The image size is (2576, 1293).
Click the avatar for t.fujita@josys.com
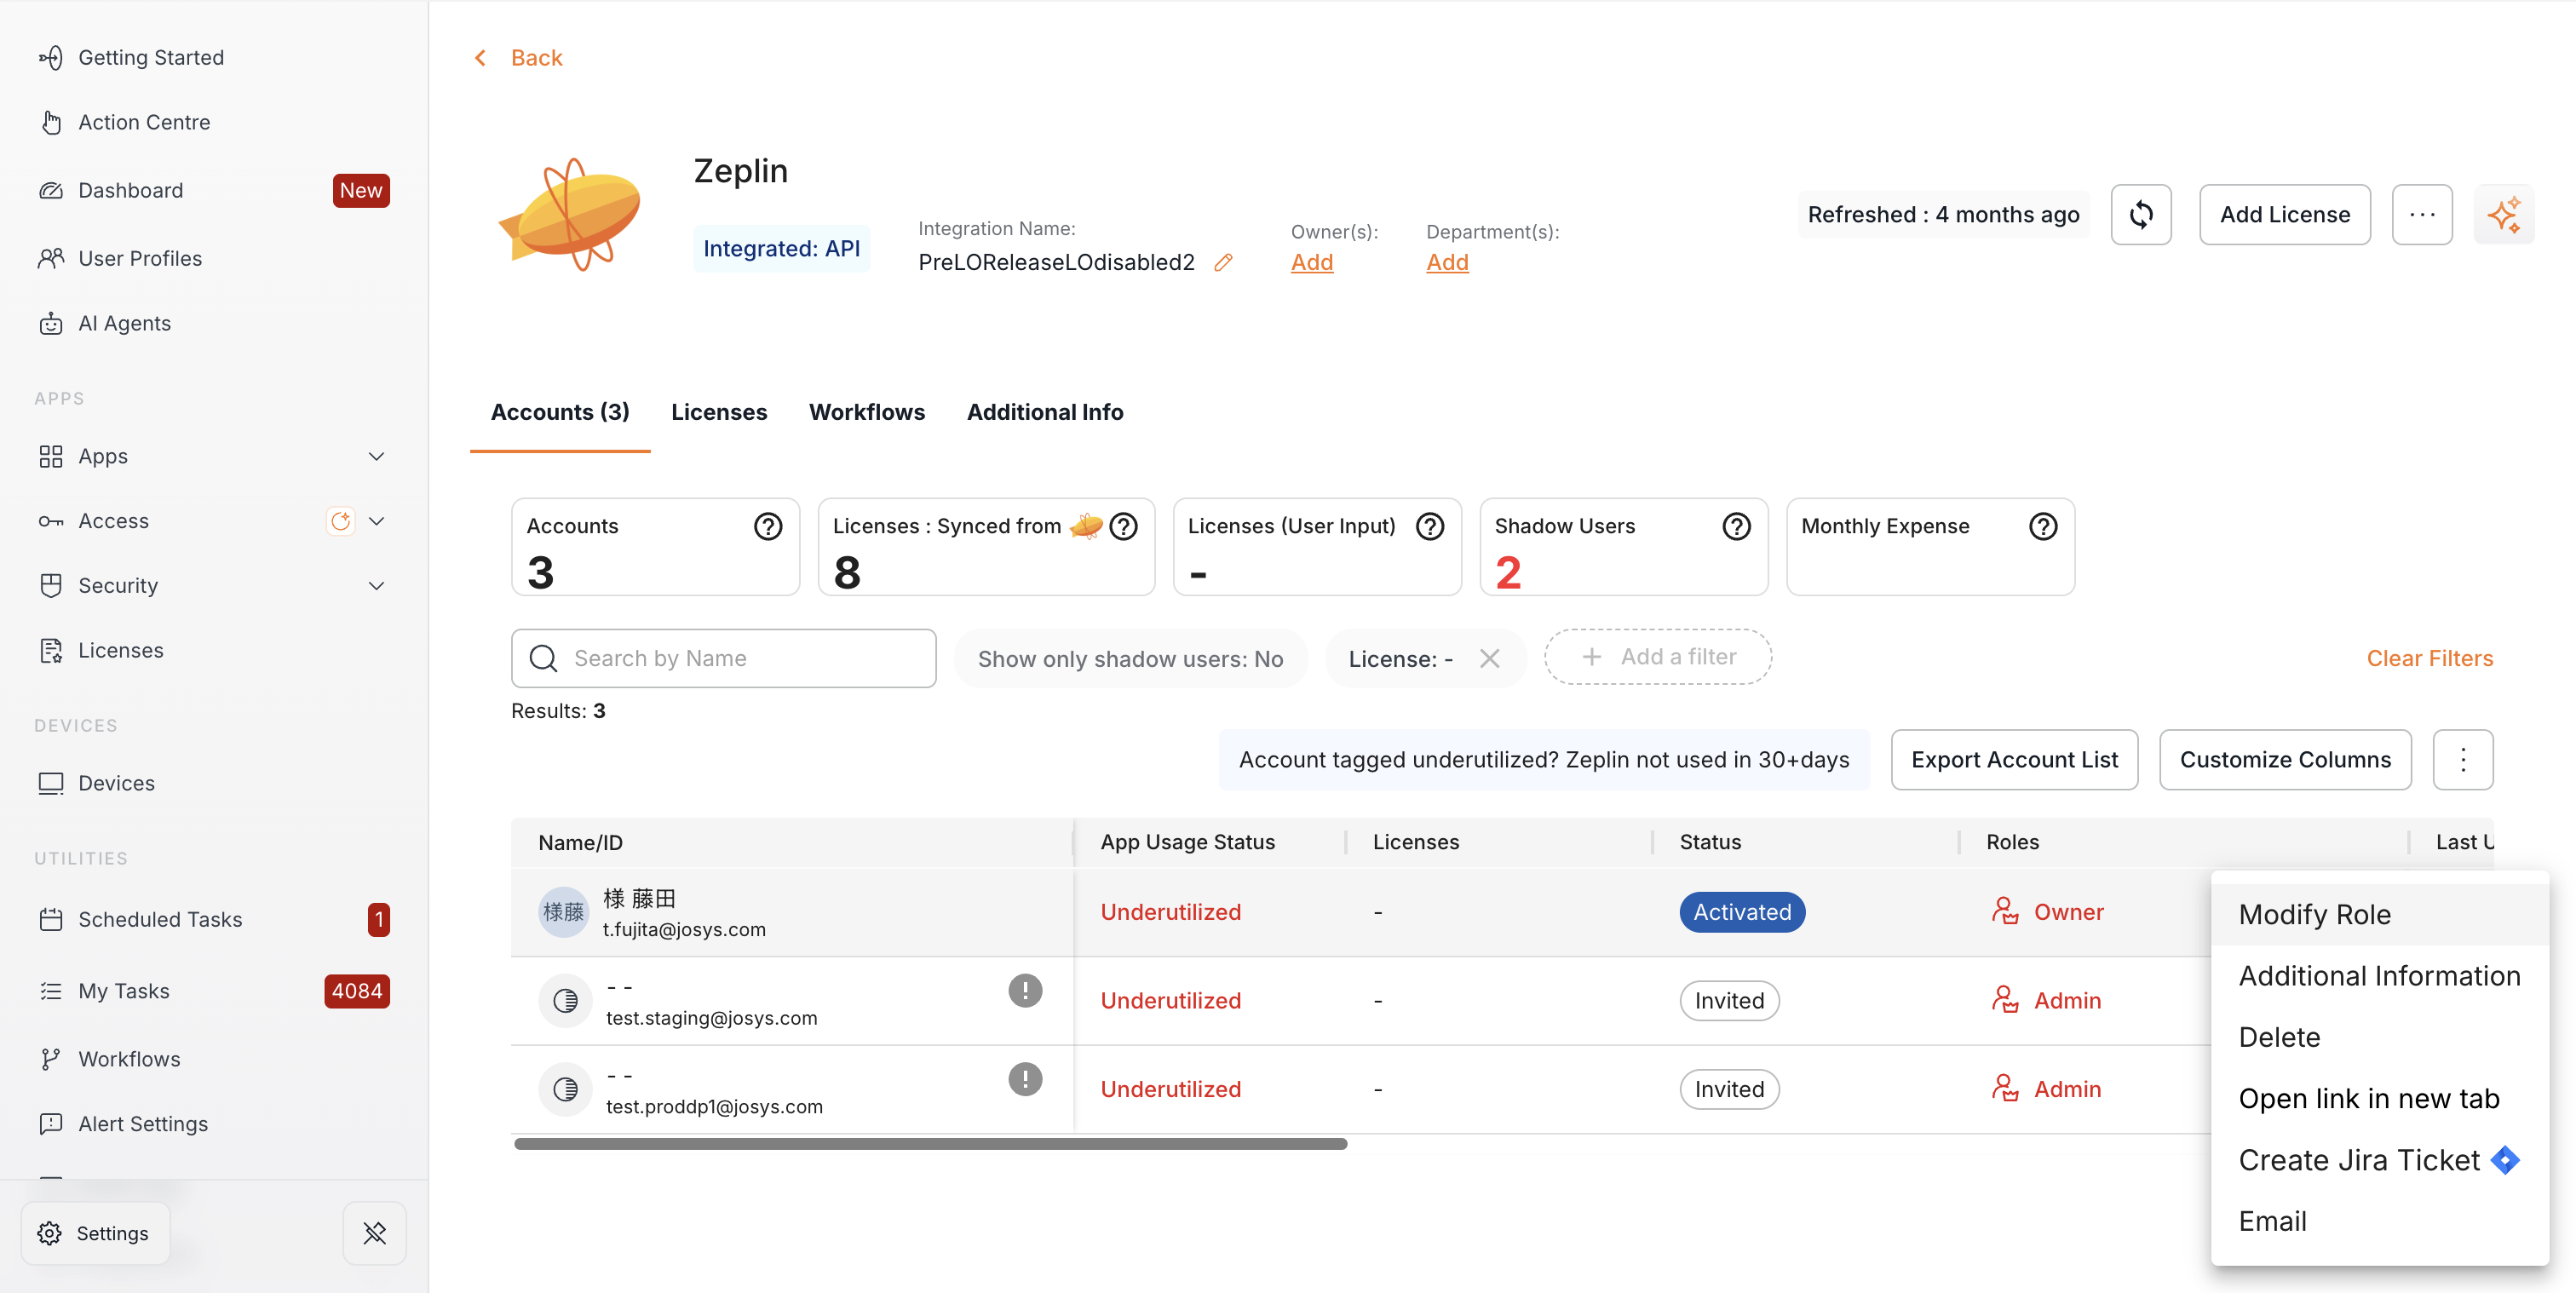564,911
